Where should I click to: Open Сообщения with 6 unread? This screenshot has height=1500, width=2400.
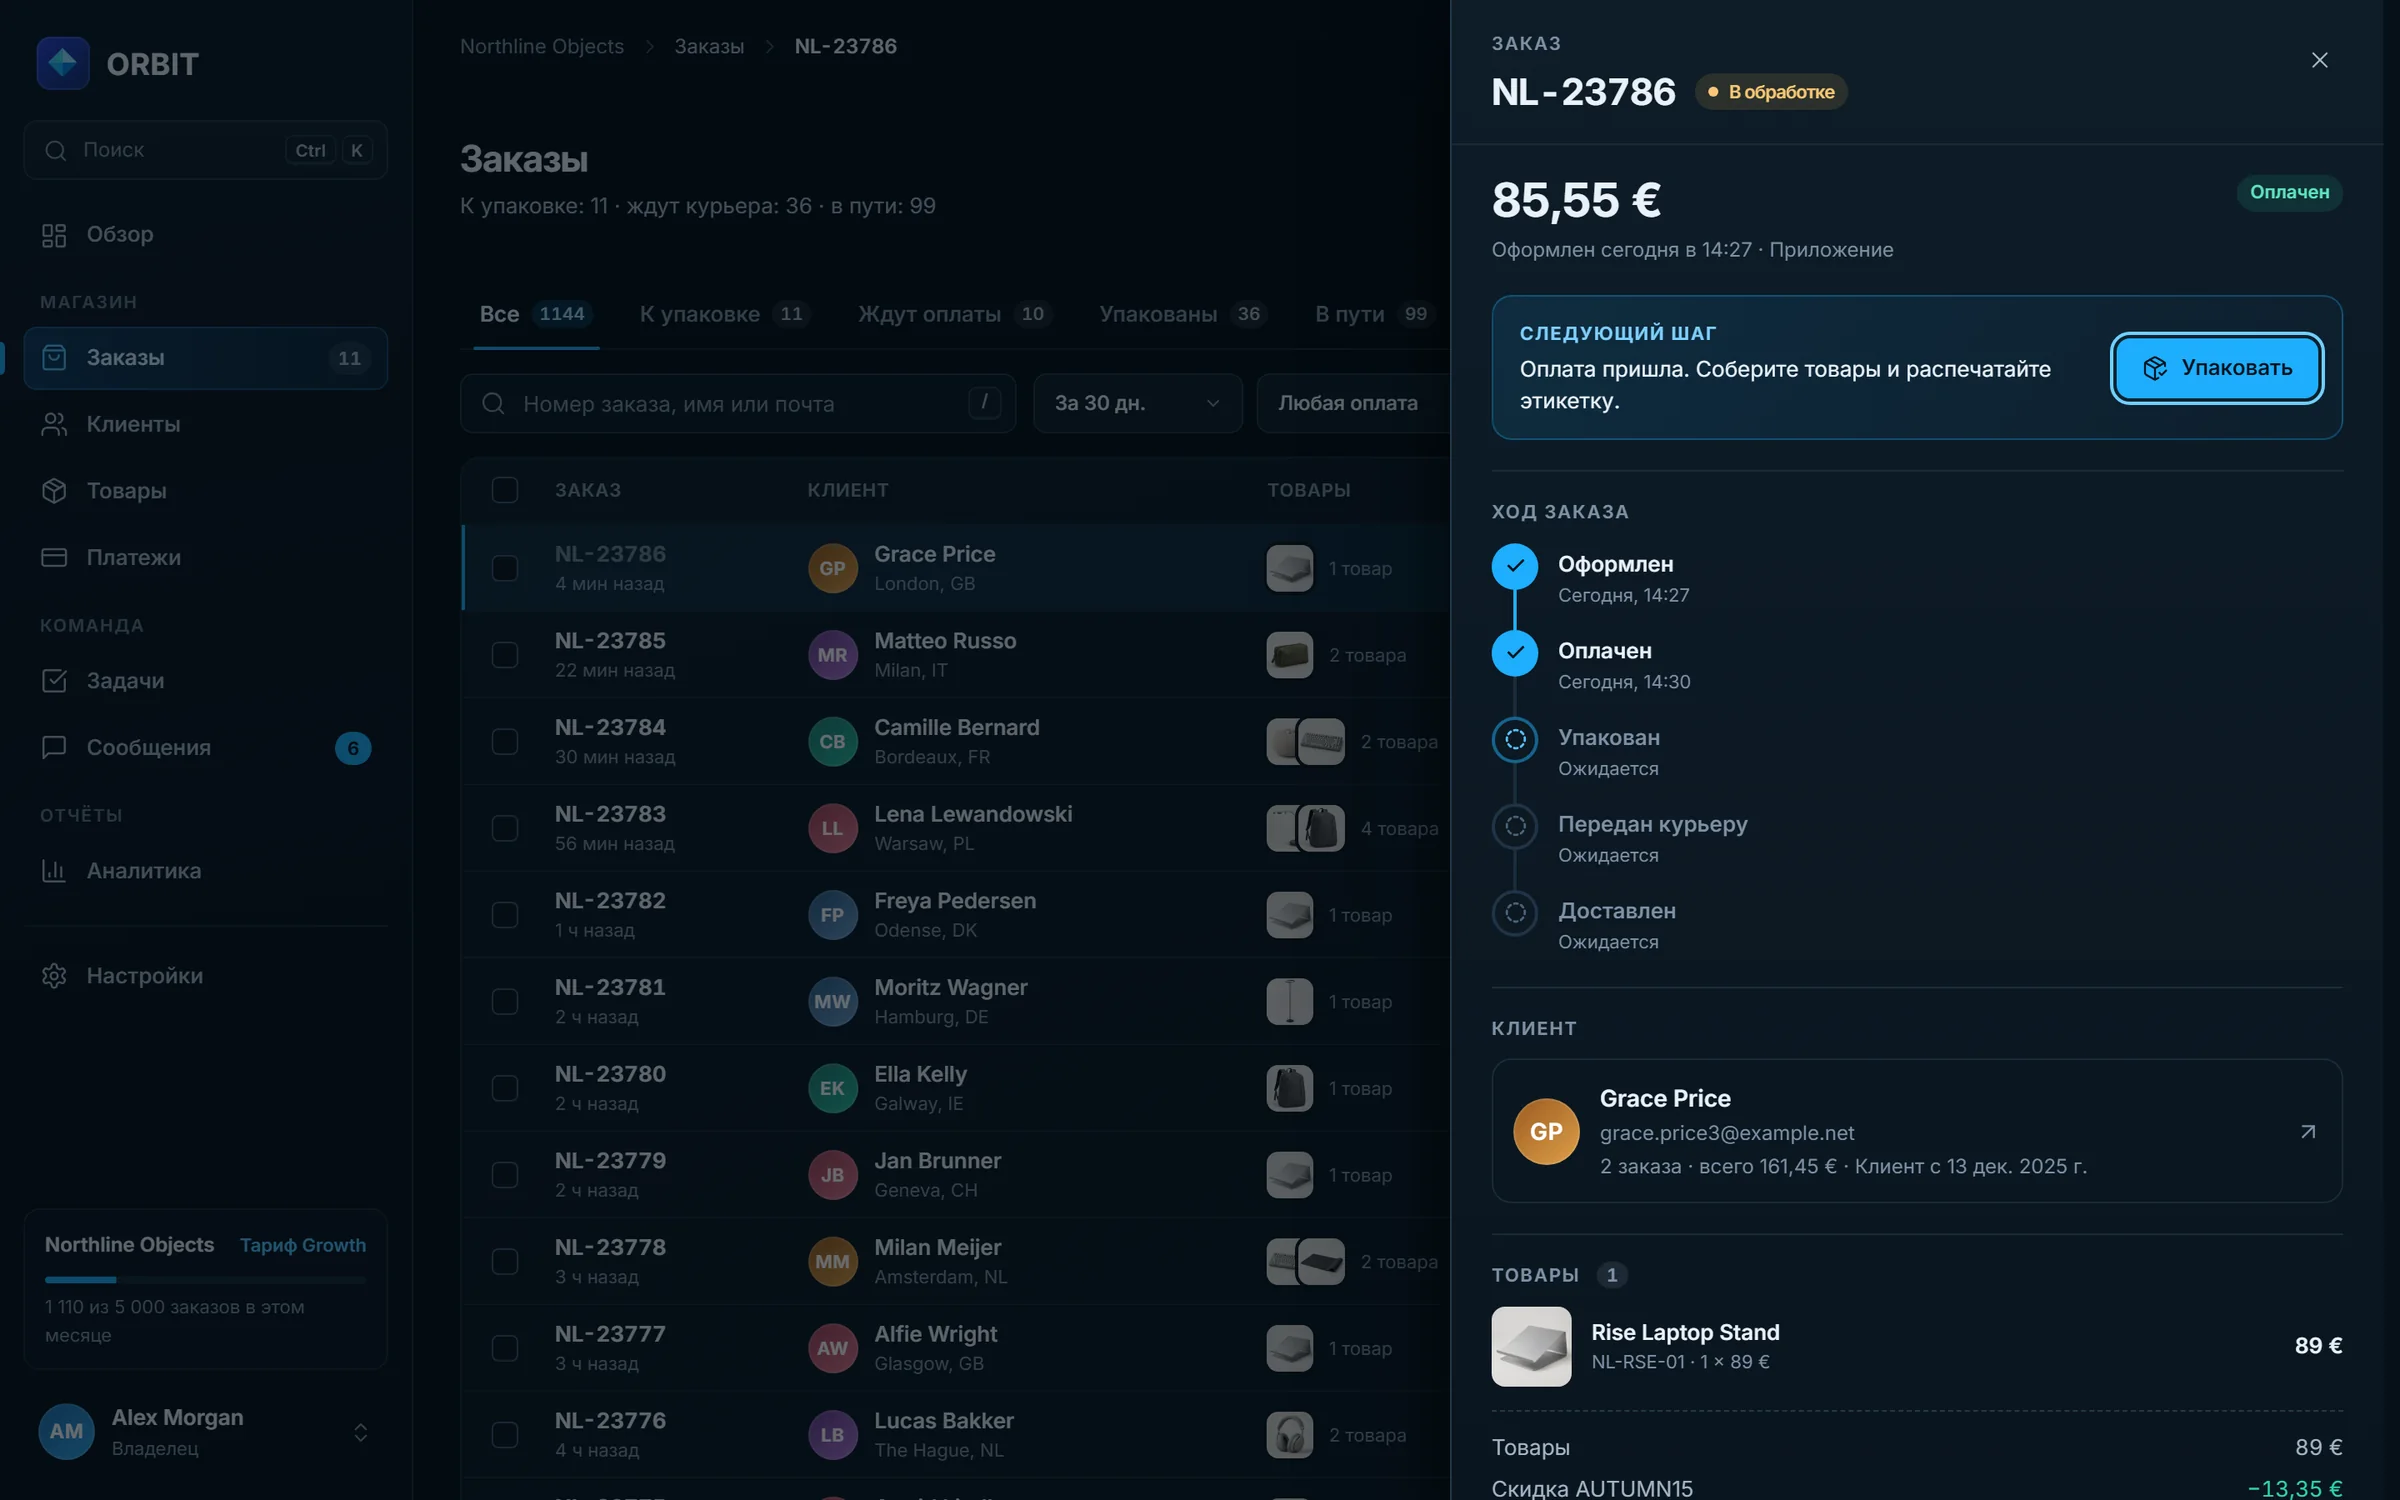click(205, 747)
